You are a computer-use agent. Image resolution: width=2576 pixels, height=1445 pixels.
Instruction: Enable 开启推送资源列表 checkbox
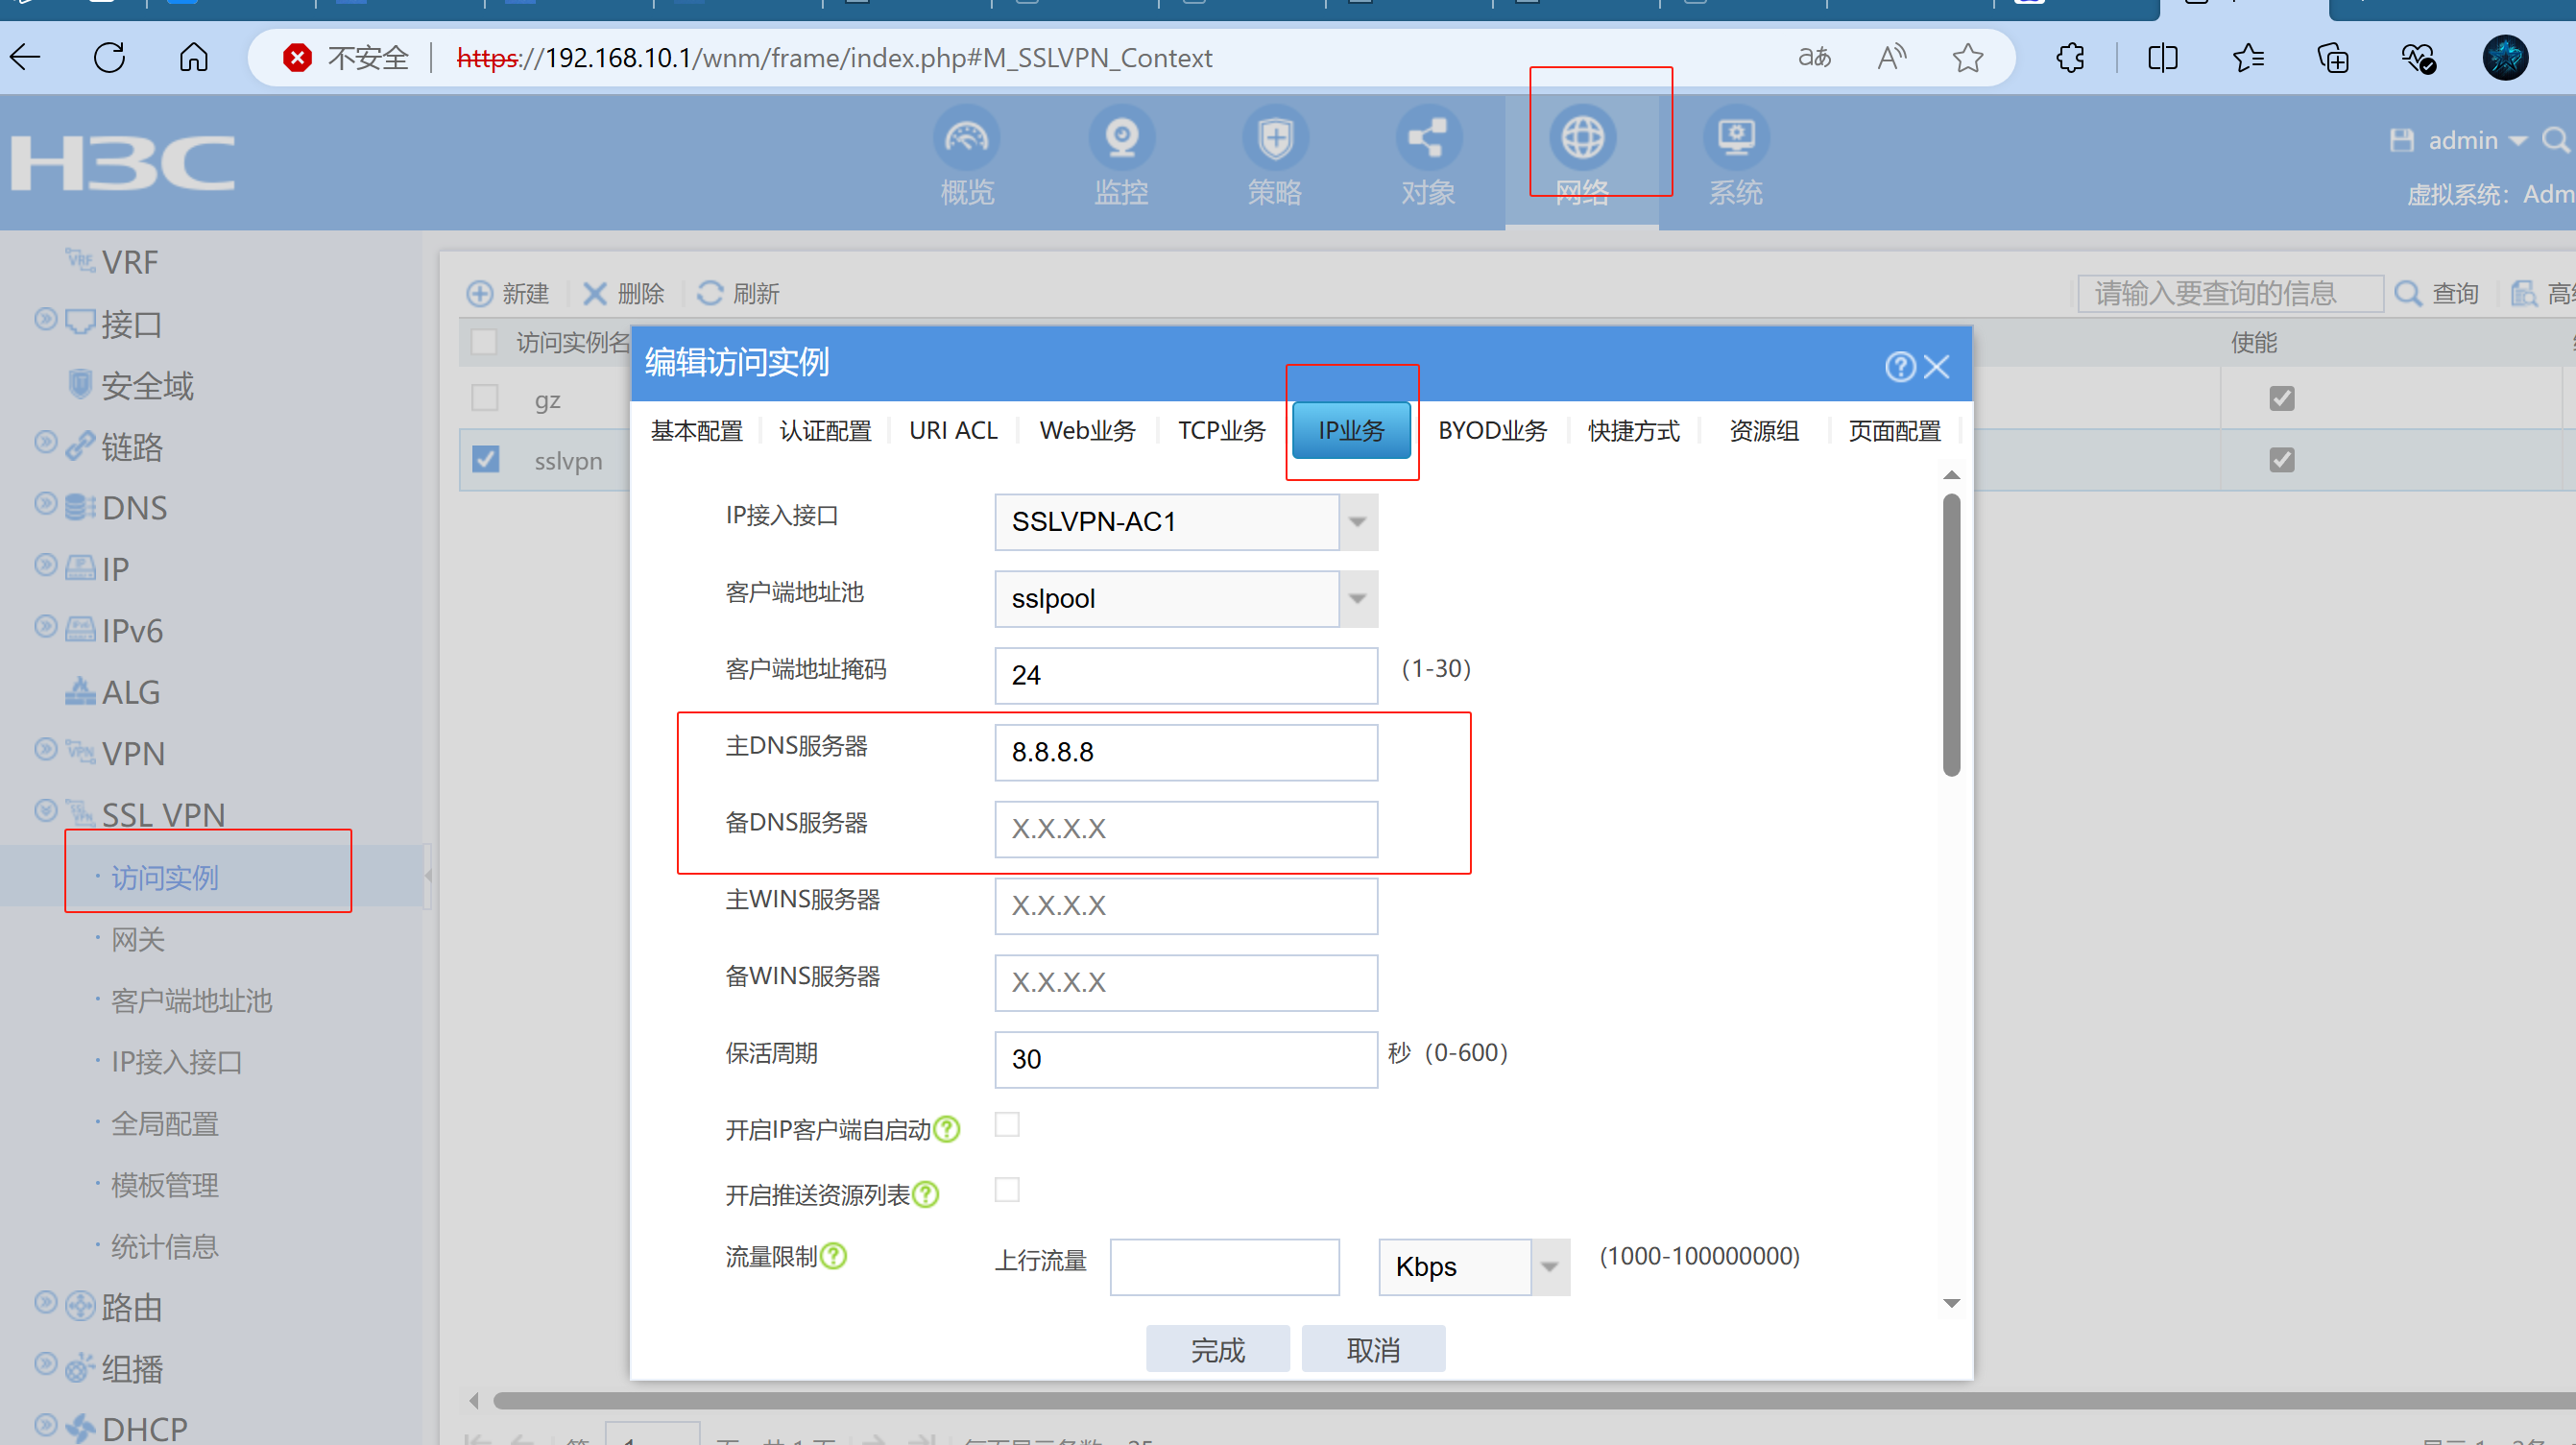coord(1007,1190)
